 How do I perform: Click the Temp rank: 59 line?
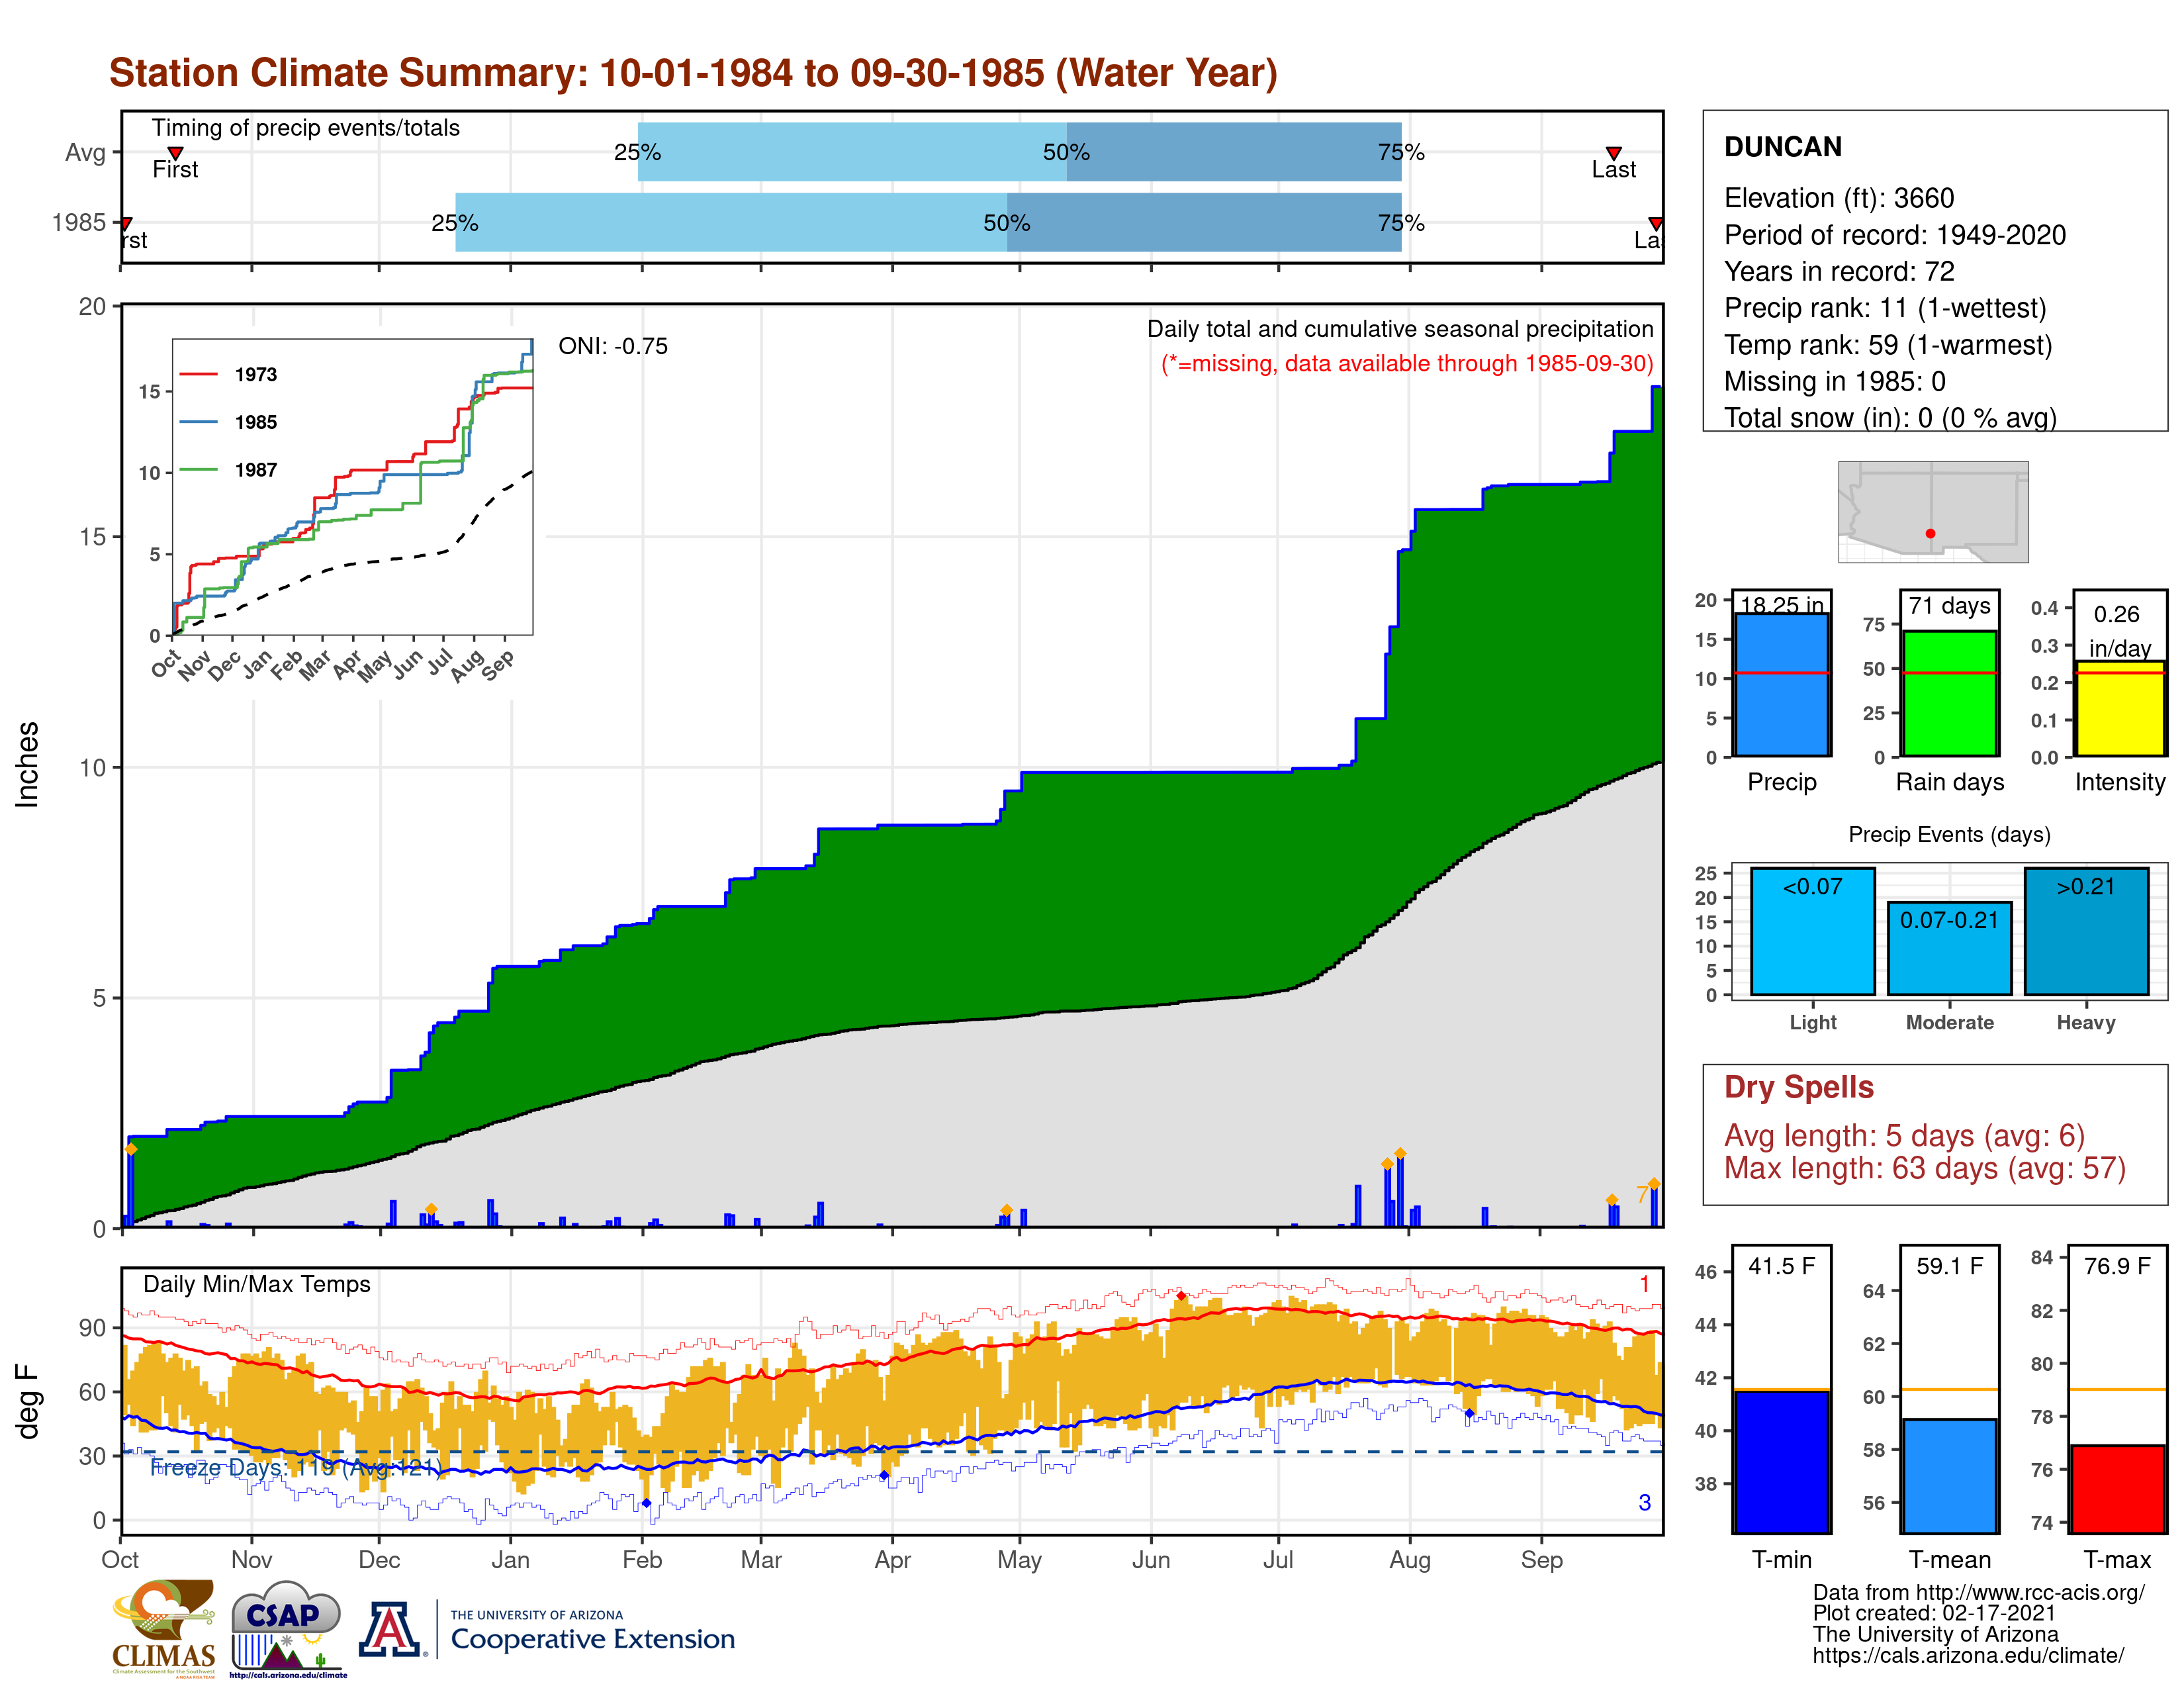tap(1888, 345)
